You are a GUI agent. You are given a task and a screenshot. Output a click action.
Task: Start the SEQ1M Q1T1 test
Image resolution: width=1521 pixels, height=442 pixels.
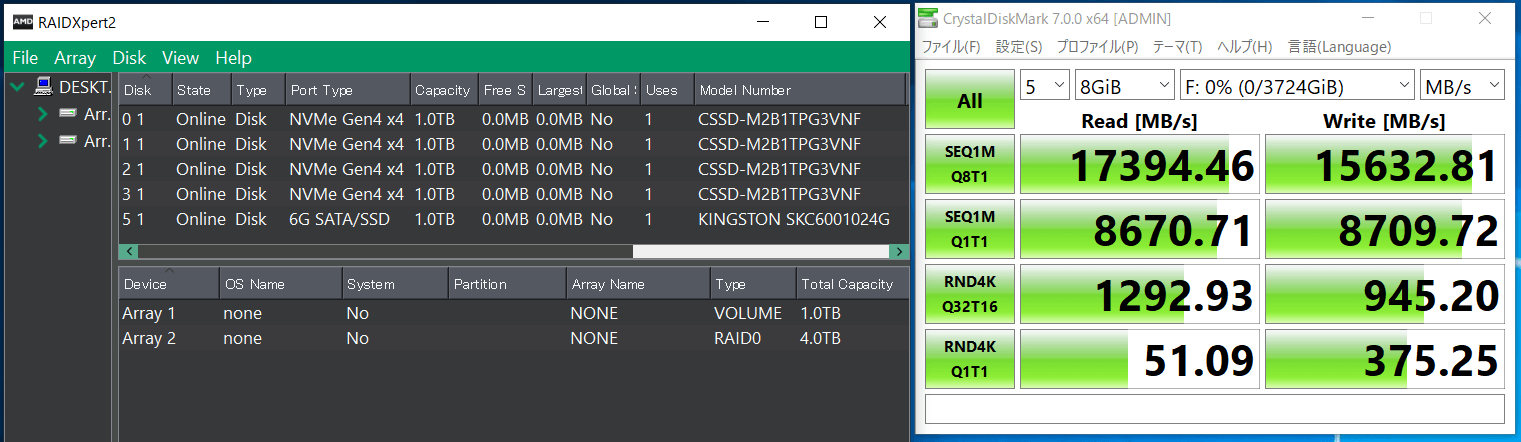tap(970, 230)
